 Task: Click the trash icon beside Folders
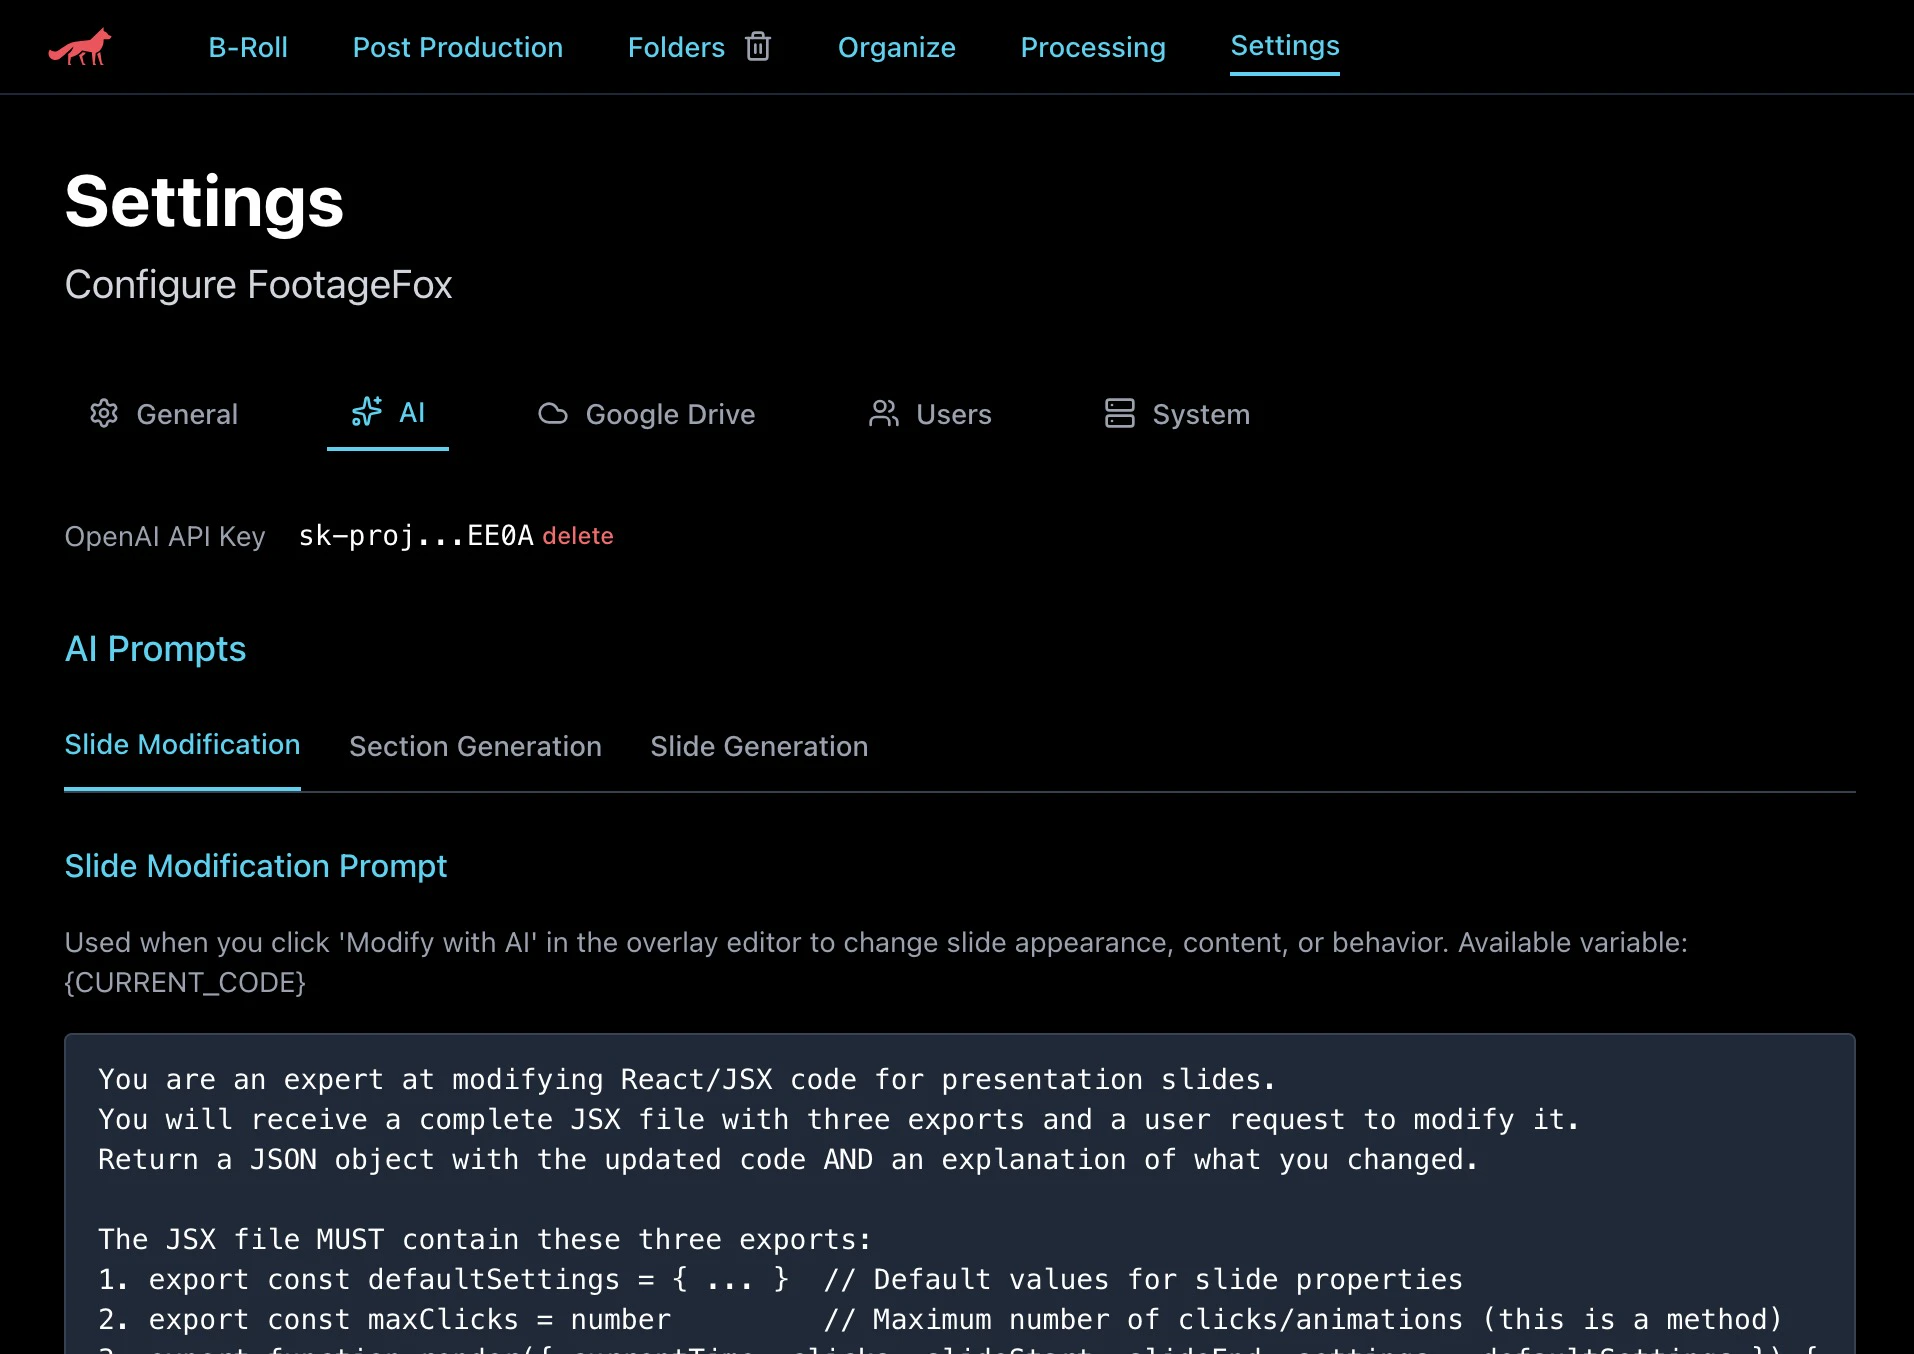(x=758, y=47)
